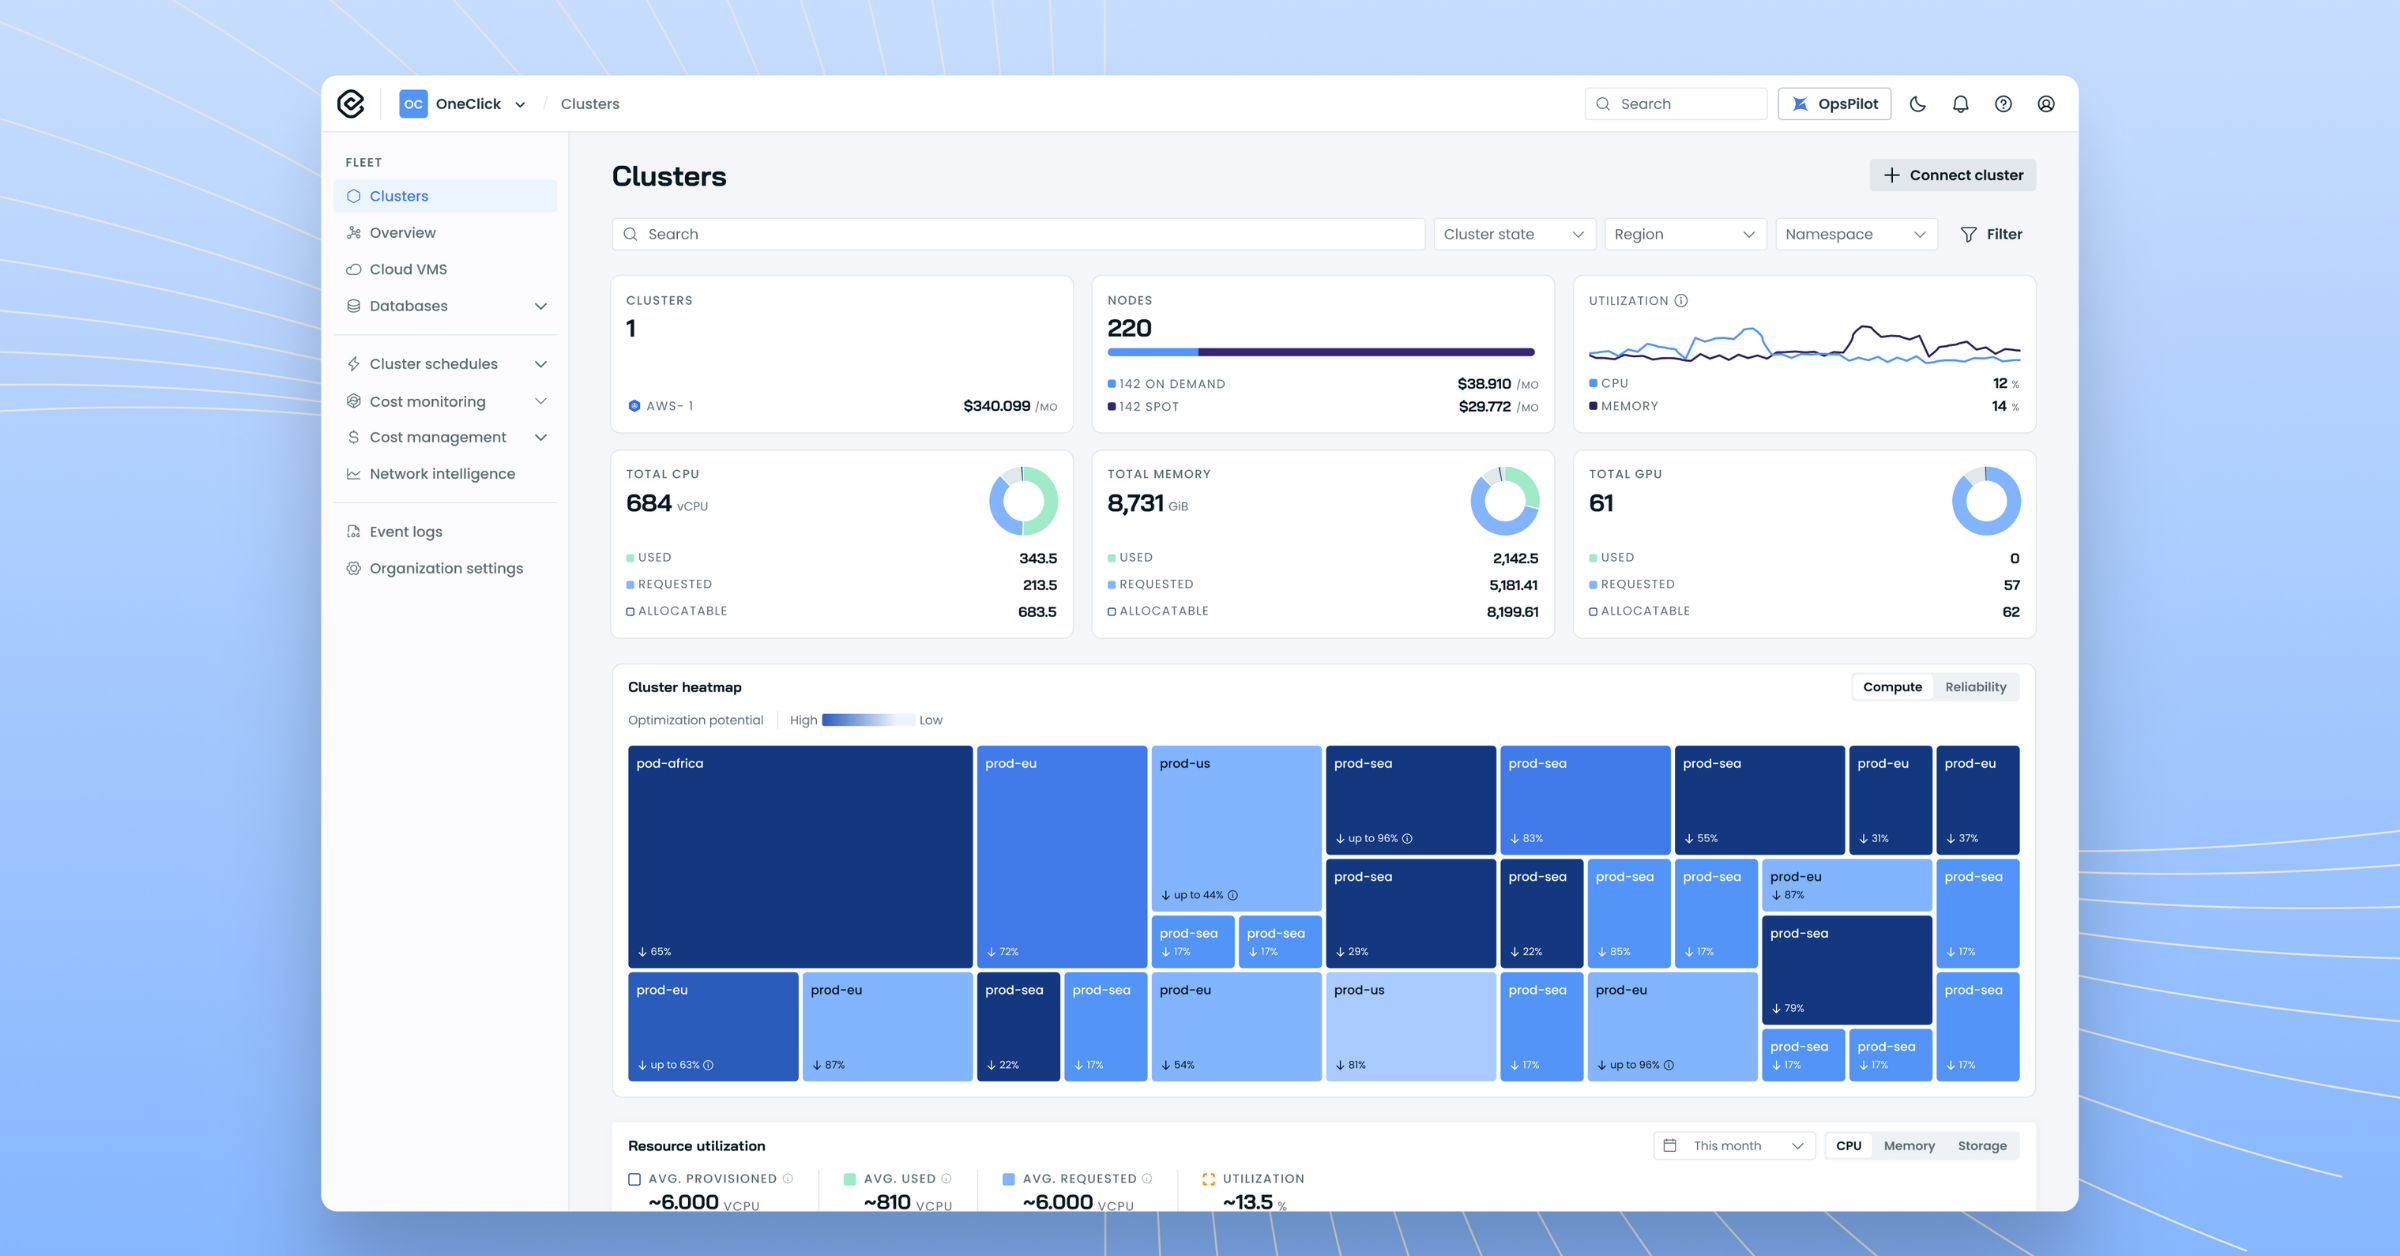Screen dimensions: 2400x1256
Task: Open notifications bell icon
Action: [1960, 104]
